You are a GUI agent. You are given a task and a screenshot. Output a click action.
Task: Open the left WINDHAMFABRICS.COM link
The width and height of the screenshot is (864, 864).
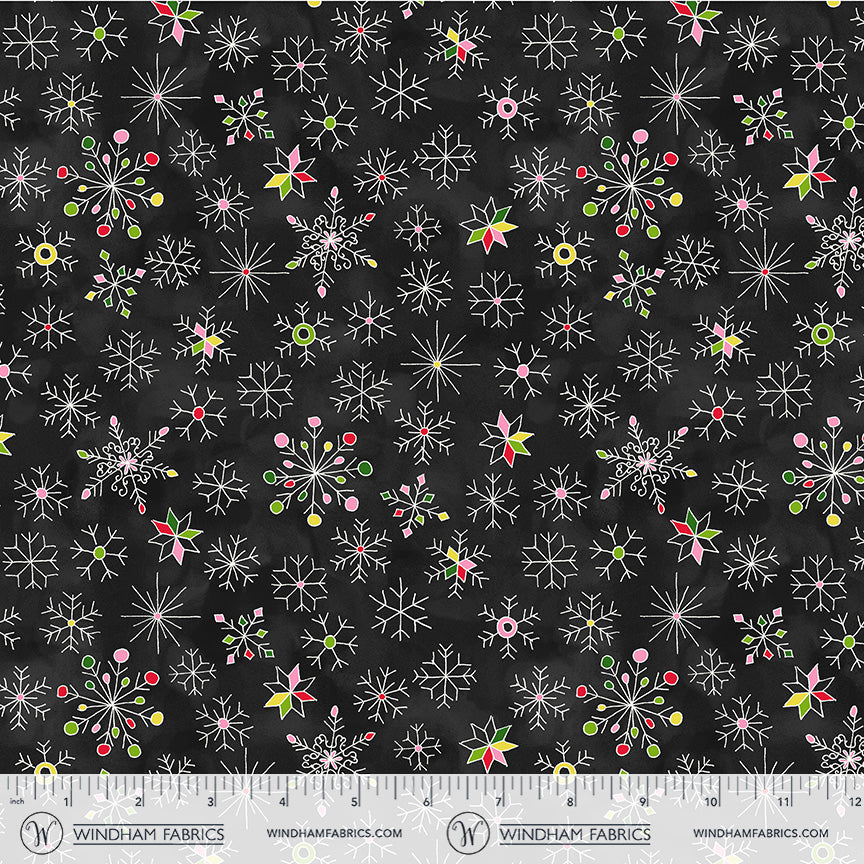point(334,833)
